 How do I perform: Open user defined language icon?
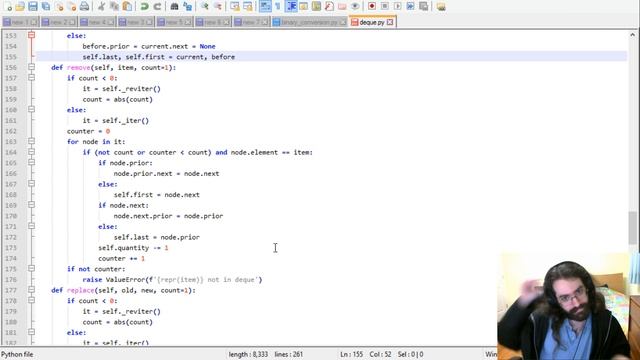click(304, 7)
